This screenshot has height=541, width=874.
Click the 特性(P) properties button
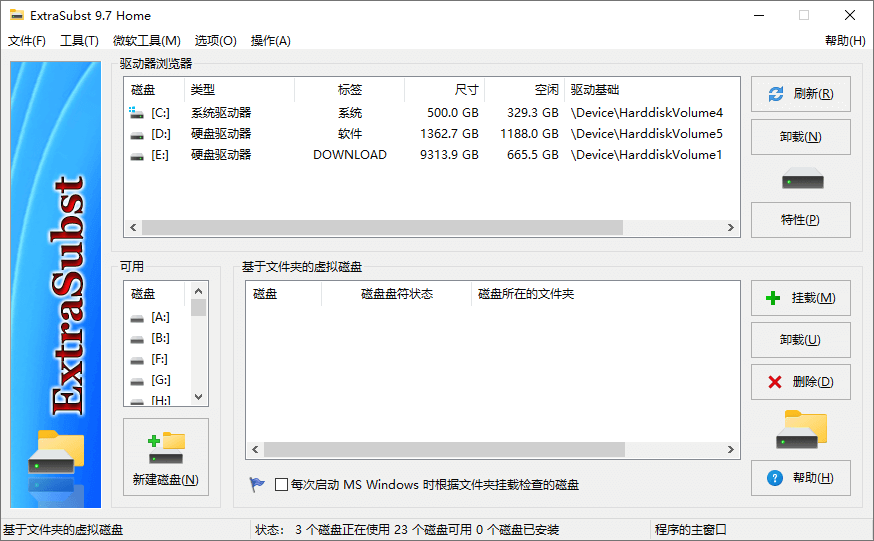(x=800, y=220)
